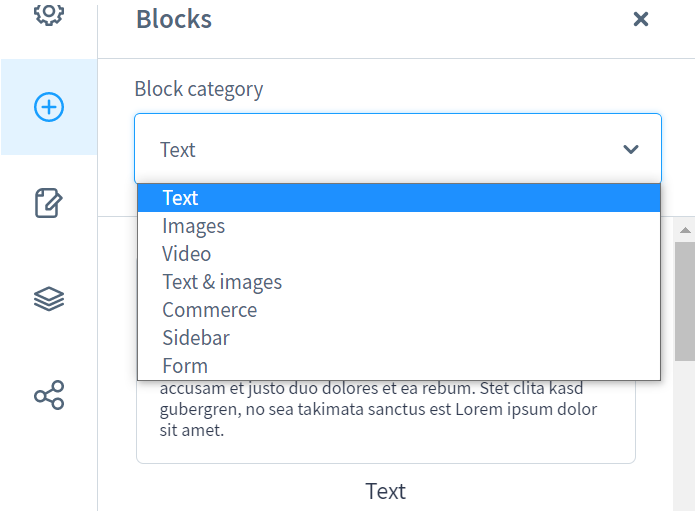Select Sidebar from the category list
The image size is (696, 517).
196,338
